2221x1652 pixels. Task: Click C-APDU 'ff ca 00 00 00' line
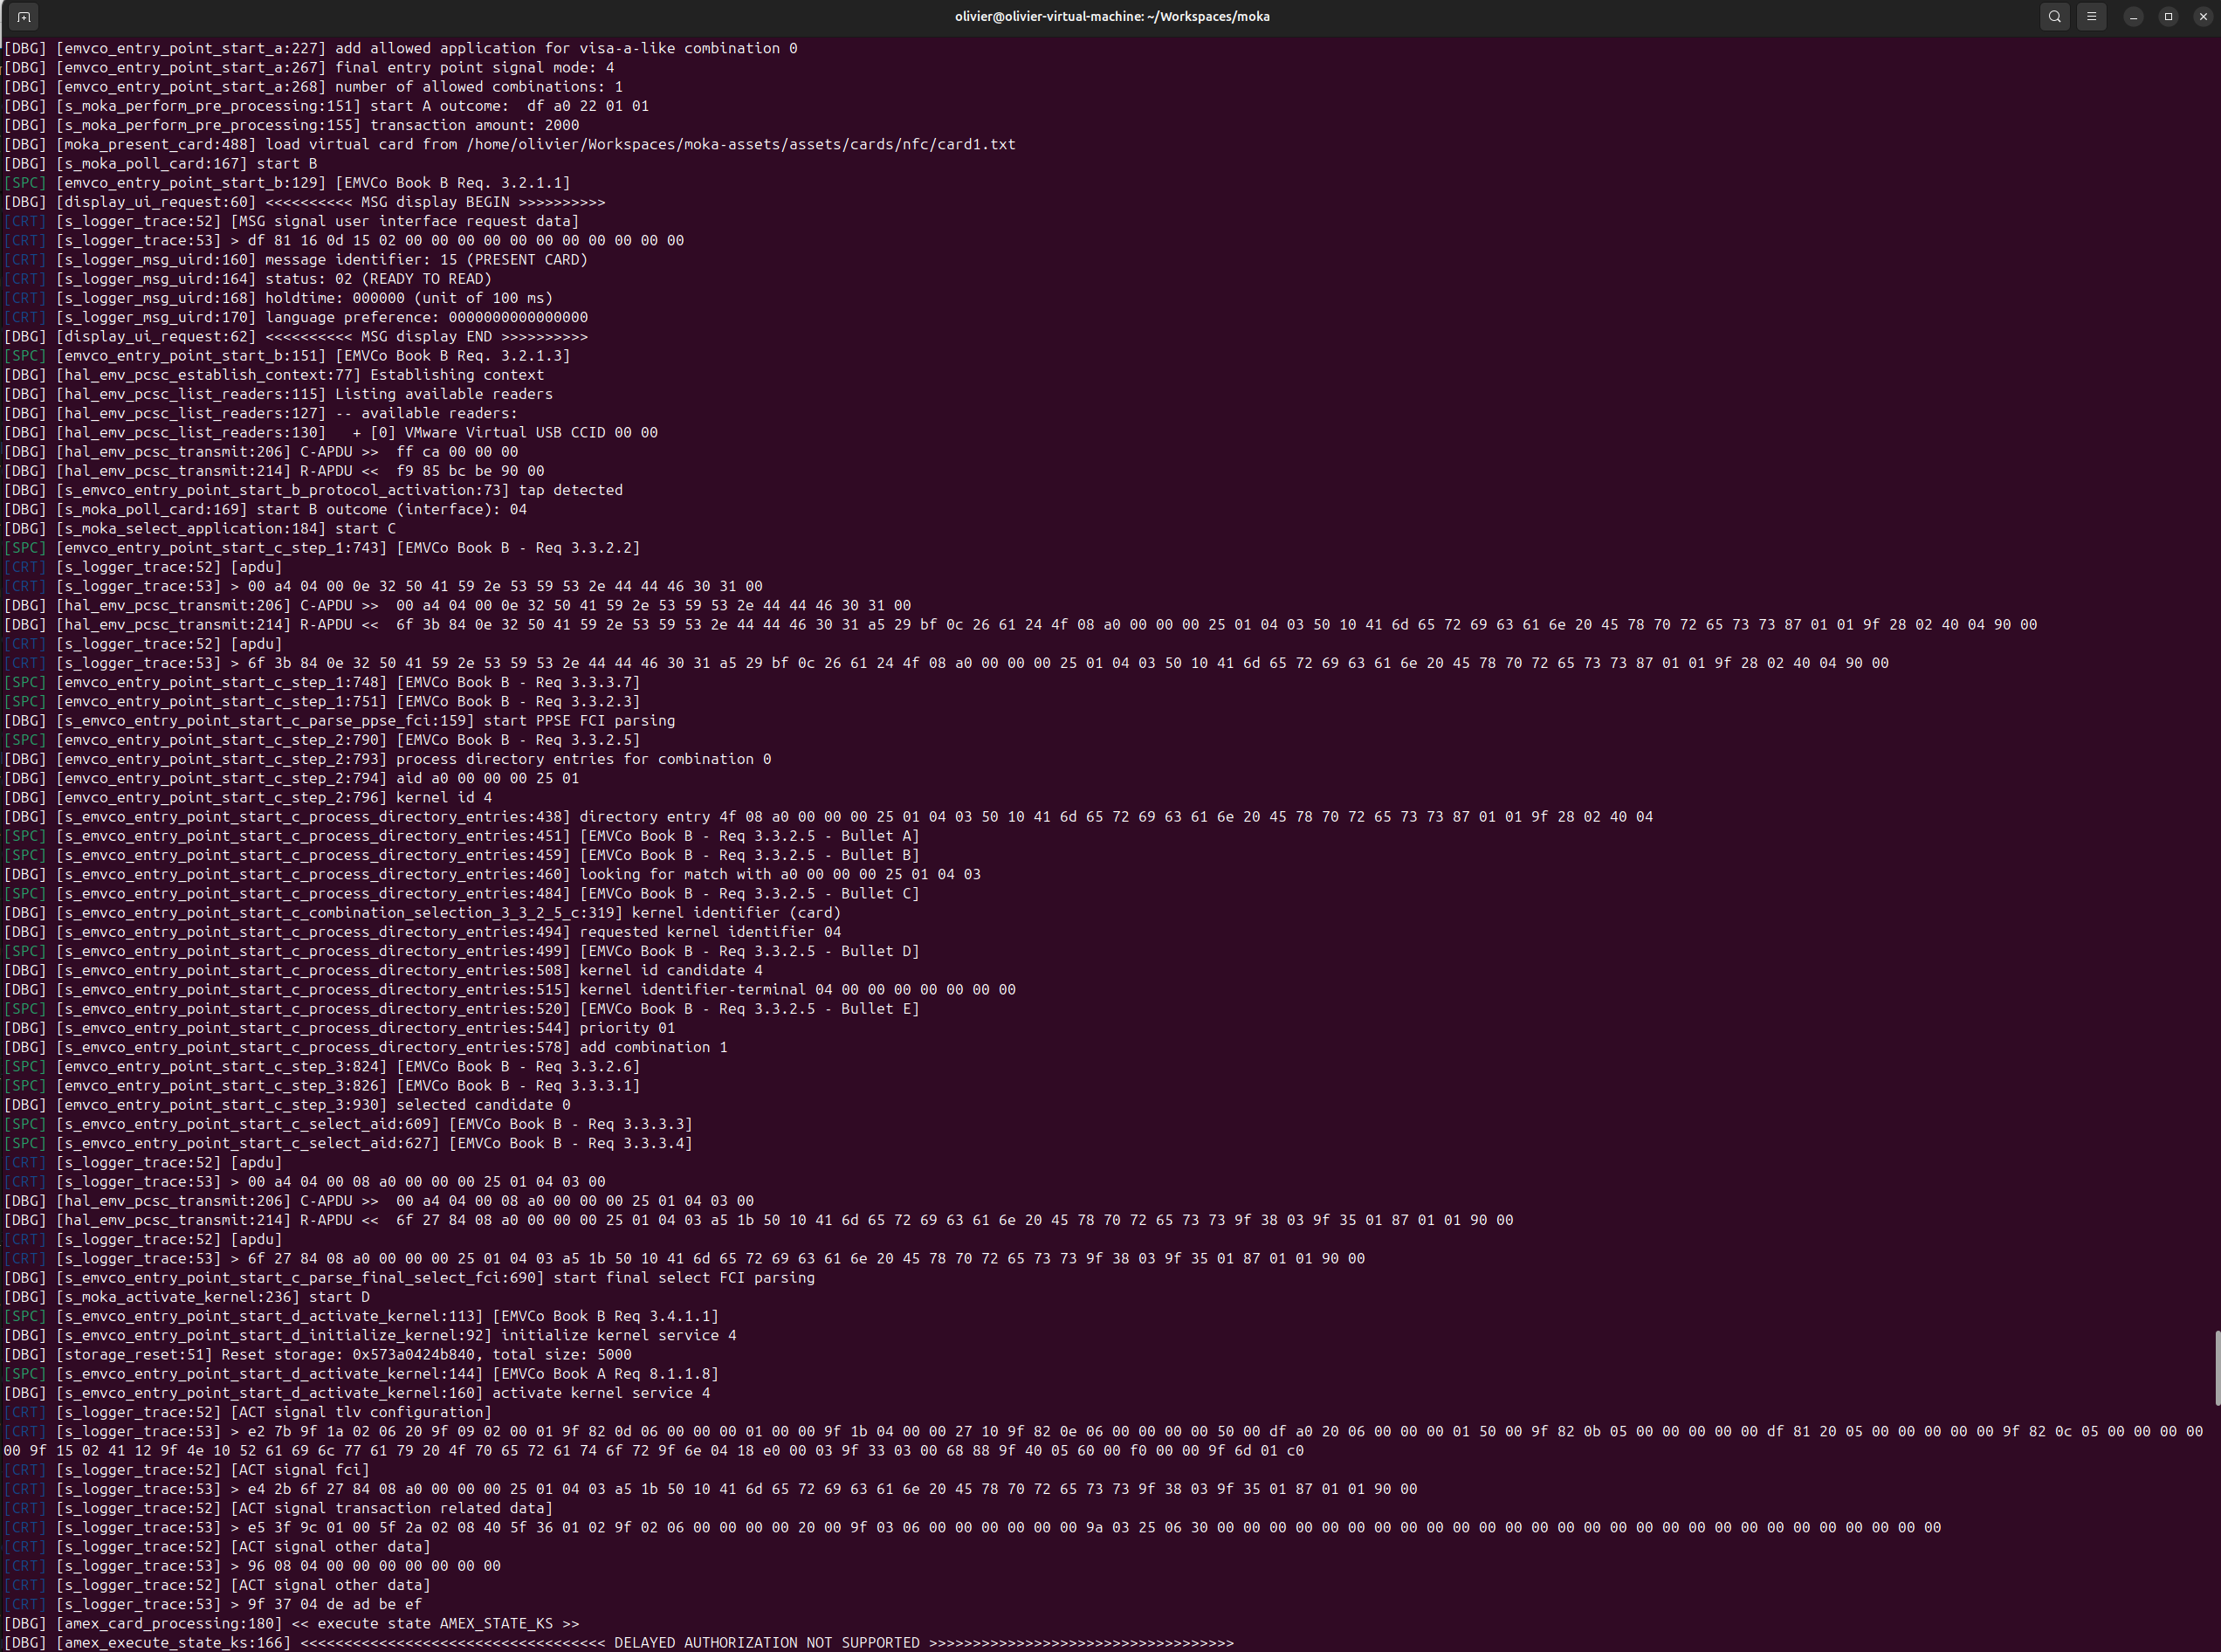tap(262, 452)
